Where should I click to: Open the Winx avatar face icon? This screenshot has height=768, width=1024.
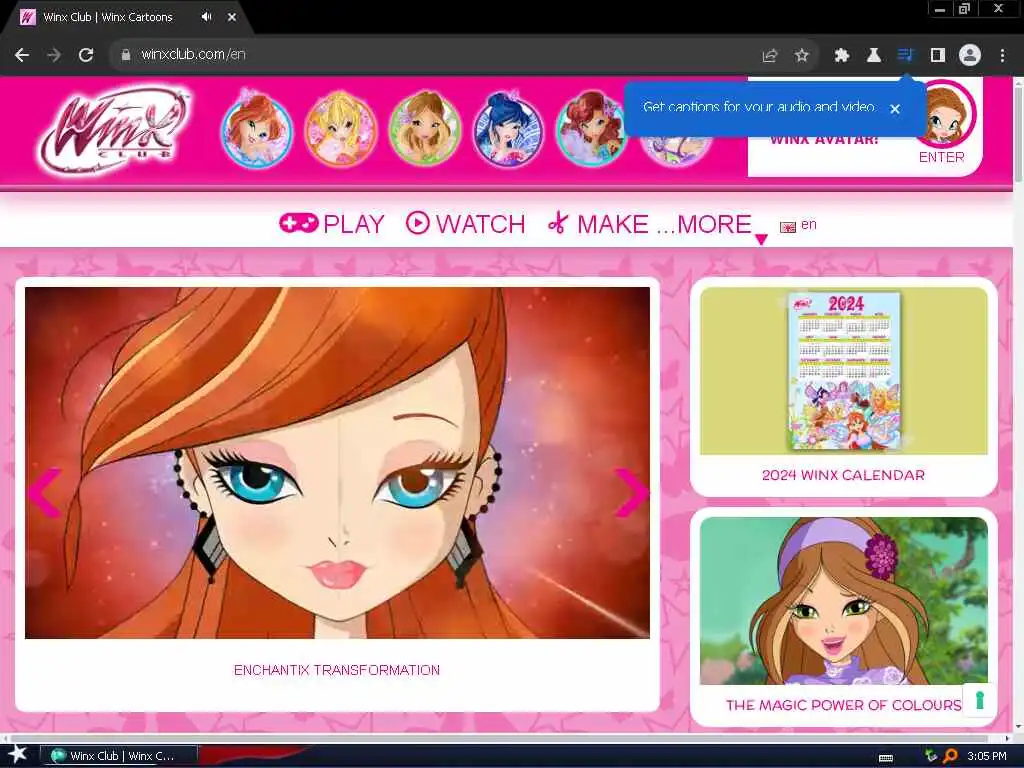click(x=945, y=114)
